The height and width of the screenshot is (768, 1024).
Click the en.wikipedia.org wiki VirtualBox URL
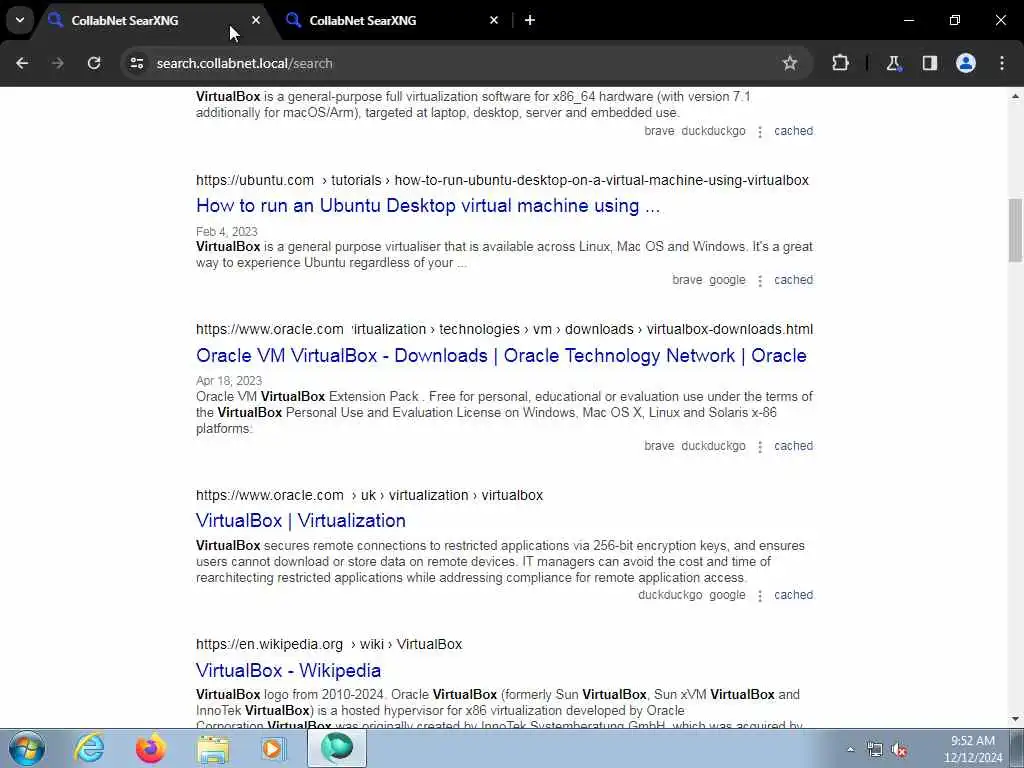[x=328, y=644]
